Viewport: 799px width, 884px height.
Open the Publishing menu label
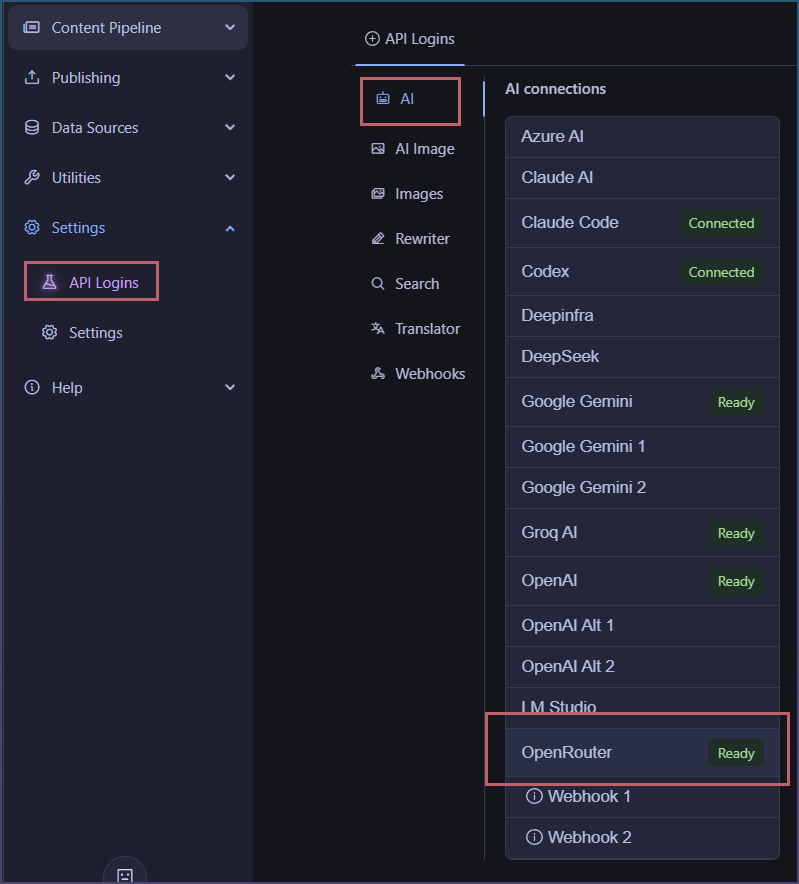point(86,78)
